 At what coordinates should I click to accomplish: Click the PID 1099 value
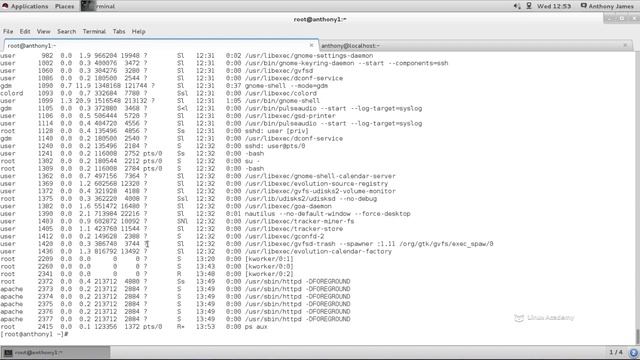click(x=45, y=101)
